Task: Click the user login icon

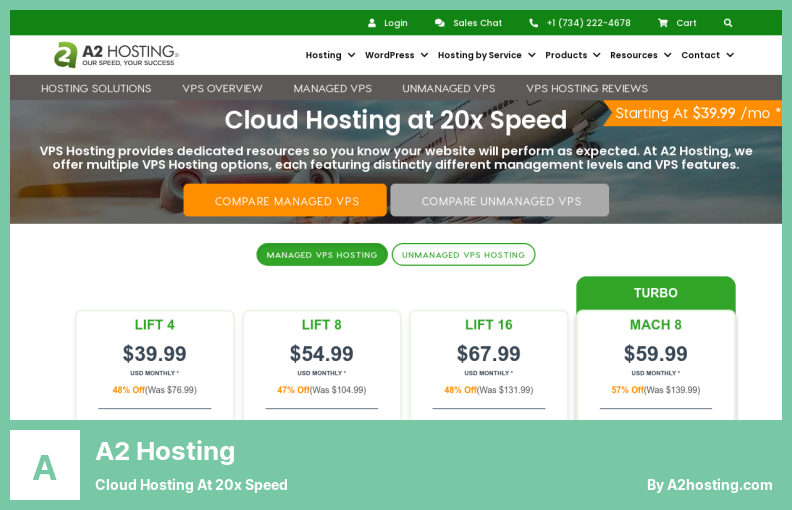Action: [x=372, y=23]
